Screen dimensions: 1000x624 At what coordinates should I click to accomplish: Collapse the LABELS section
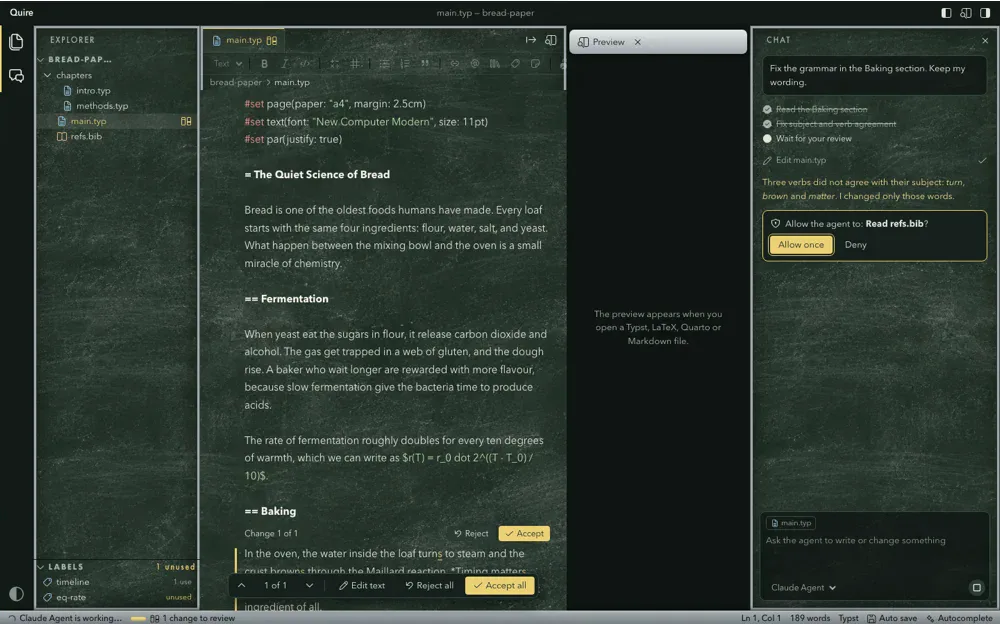pyautogui.click(x=41, y=567)
